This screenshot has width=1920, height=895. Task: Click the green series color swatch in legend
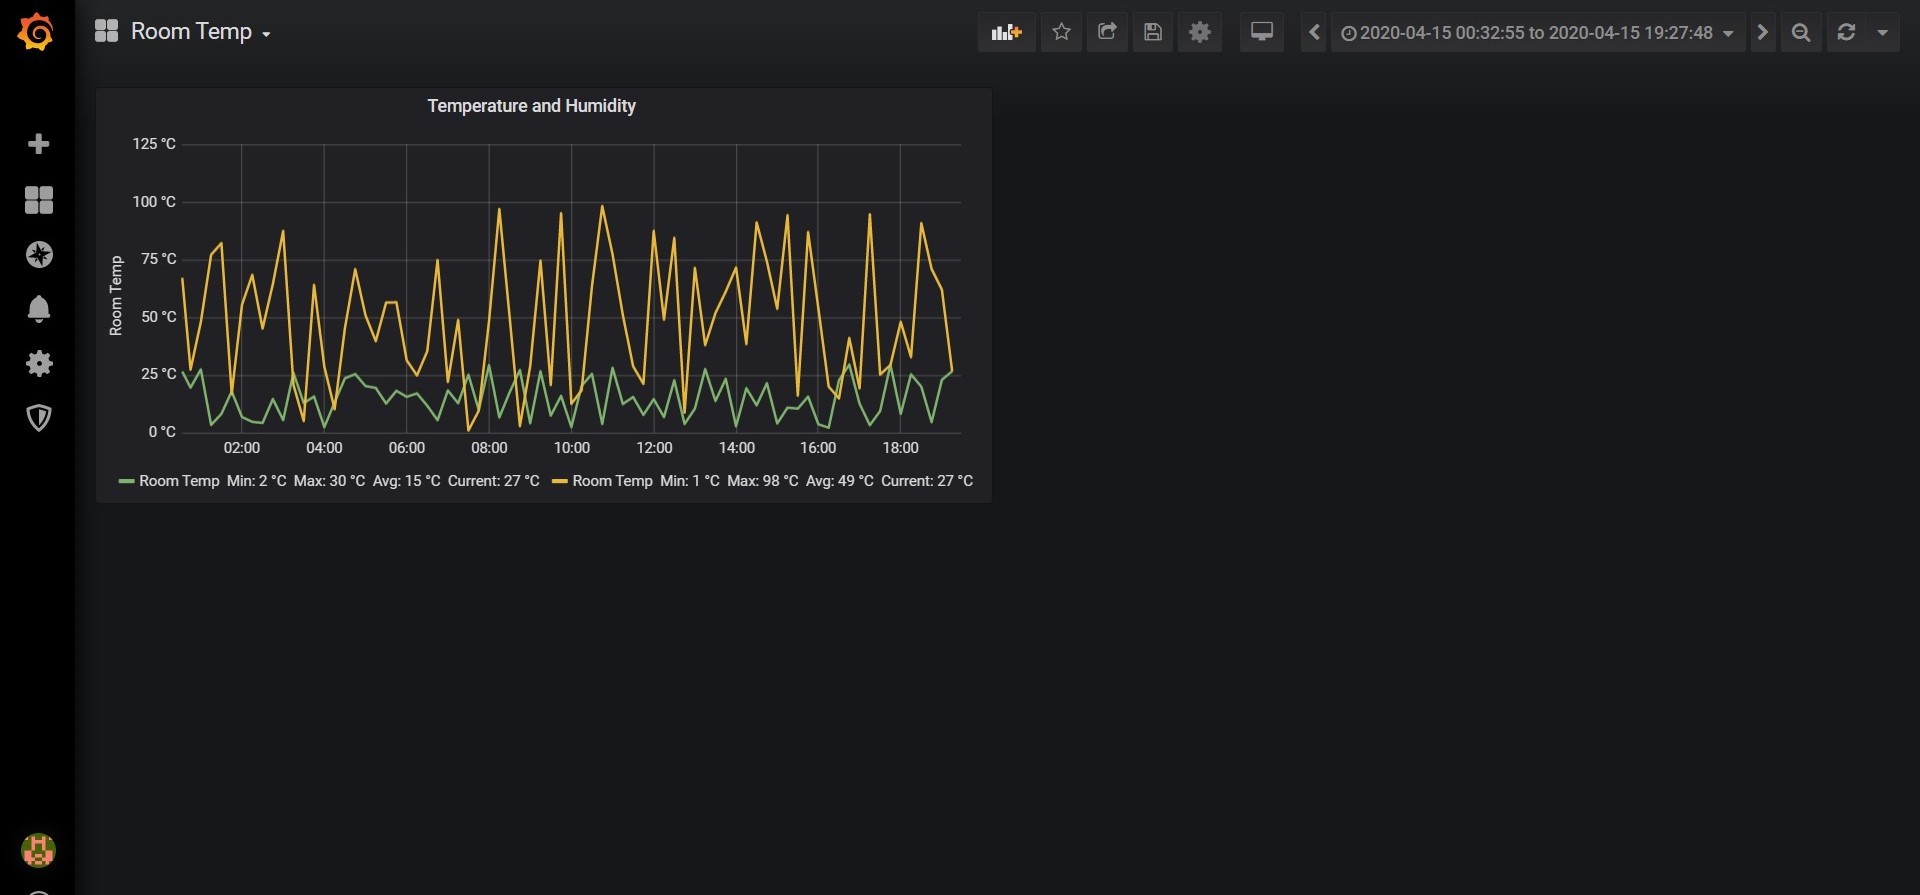click(126, 481)
